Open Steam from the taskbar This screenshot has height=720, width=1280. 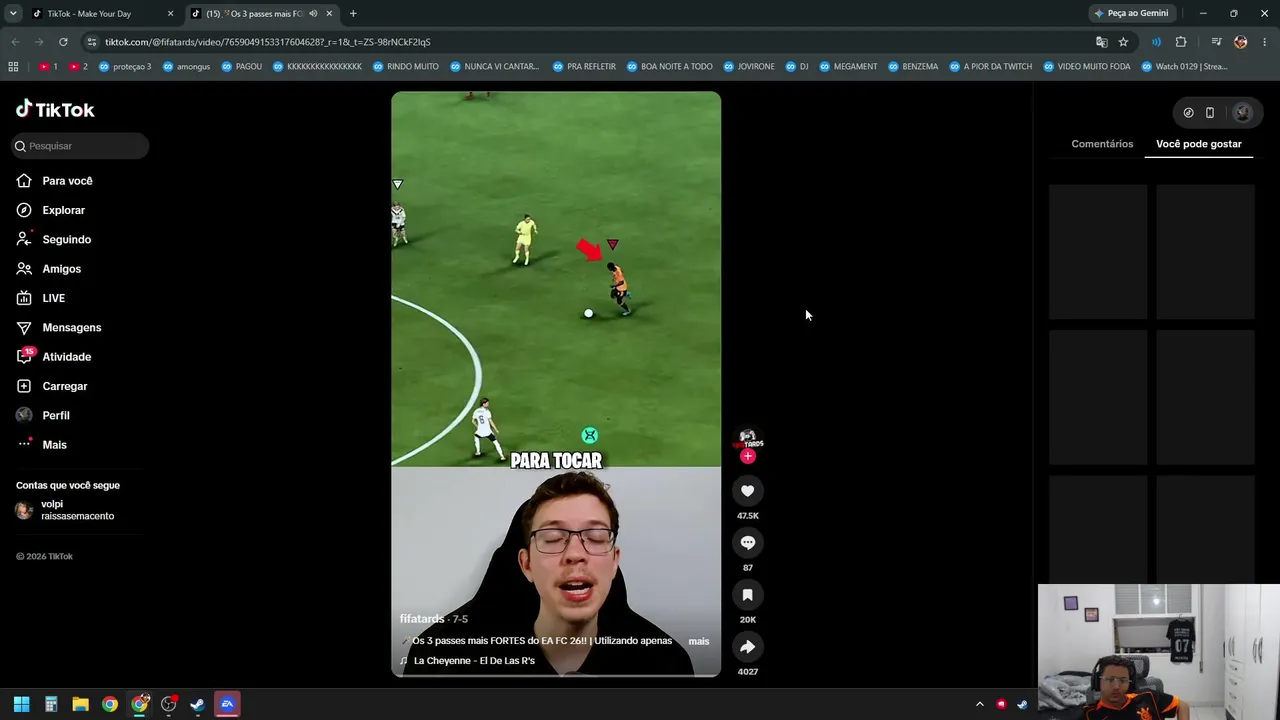[x=197, y=704]
